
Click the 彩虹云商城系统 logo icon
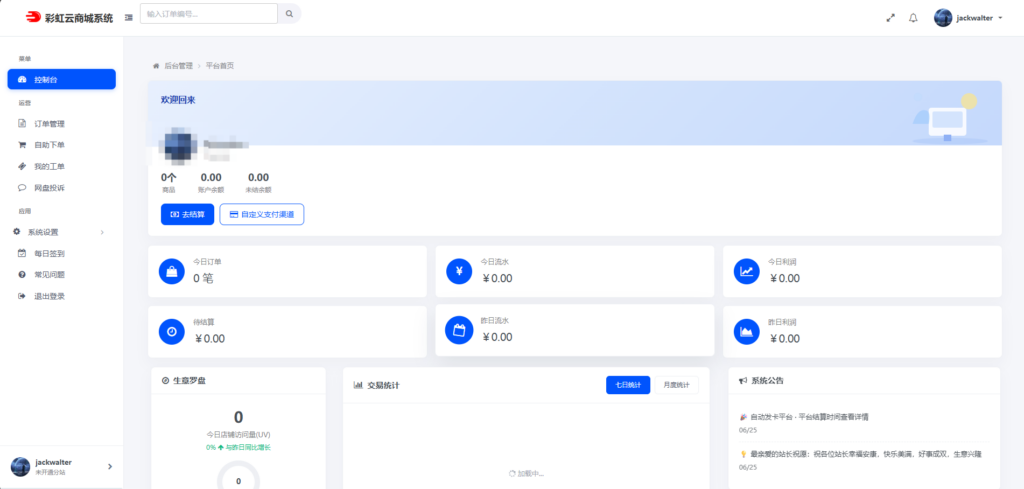[33, 18]
